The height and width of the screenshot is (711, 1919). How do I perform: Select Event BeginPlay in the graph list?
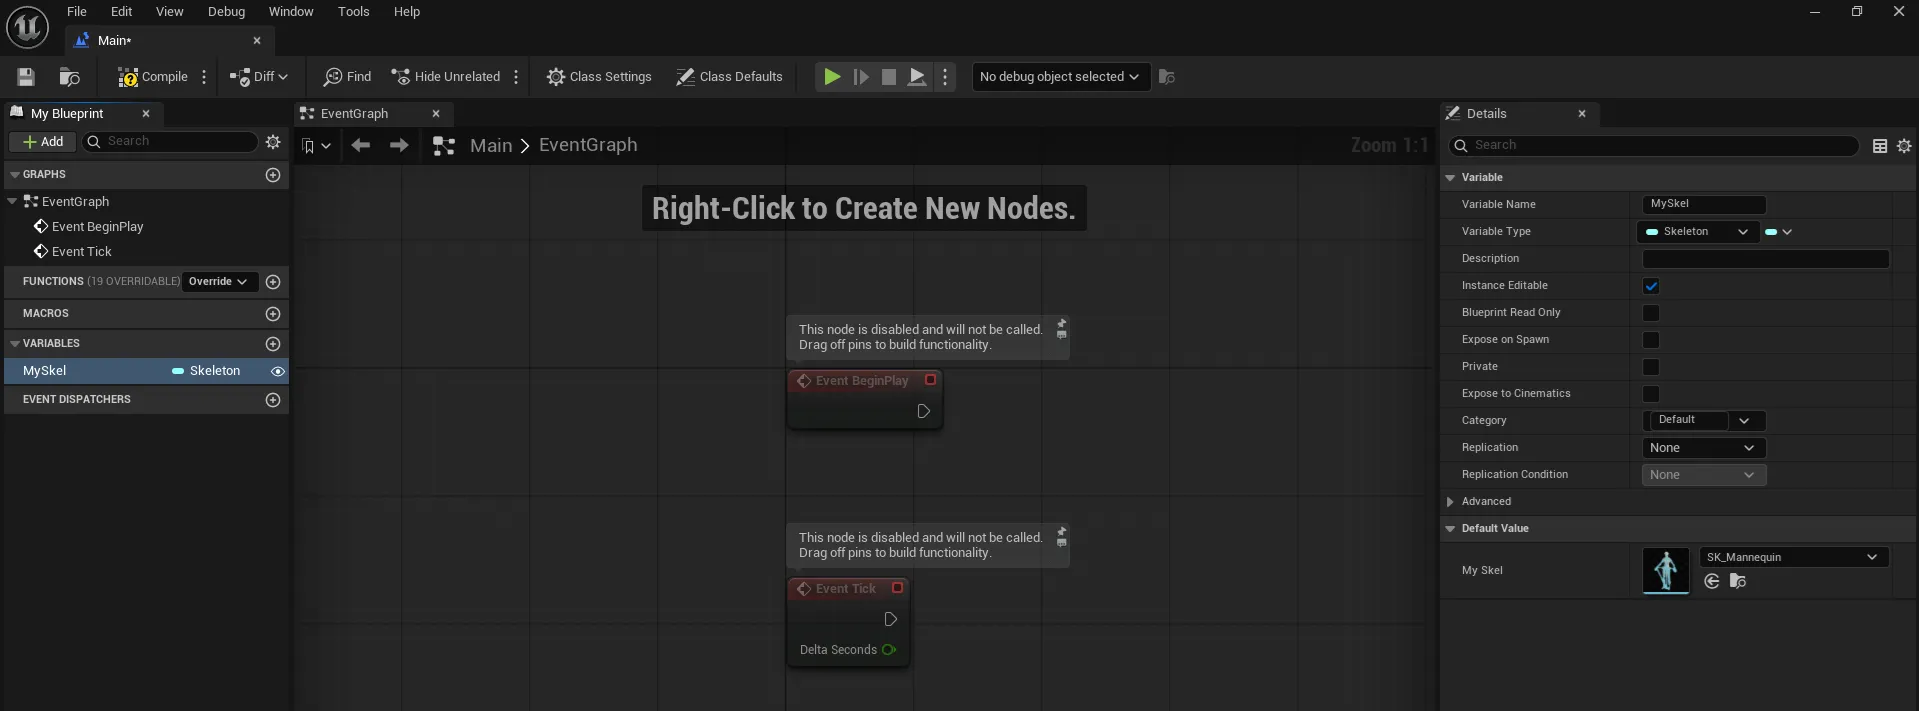[97, 227]
